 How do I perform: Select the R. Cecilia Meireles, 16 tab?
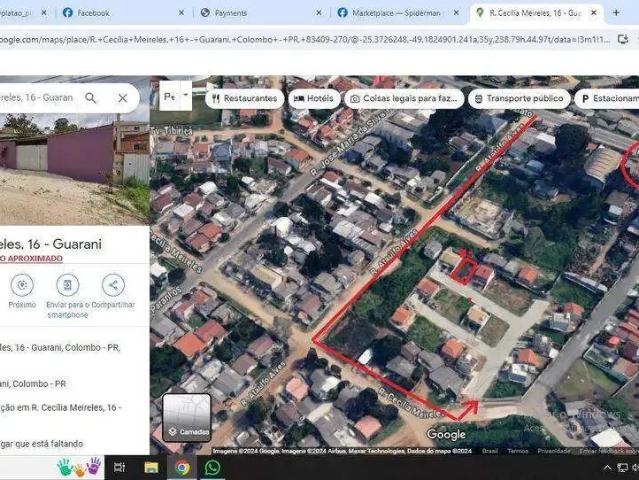click(535, 13)
